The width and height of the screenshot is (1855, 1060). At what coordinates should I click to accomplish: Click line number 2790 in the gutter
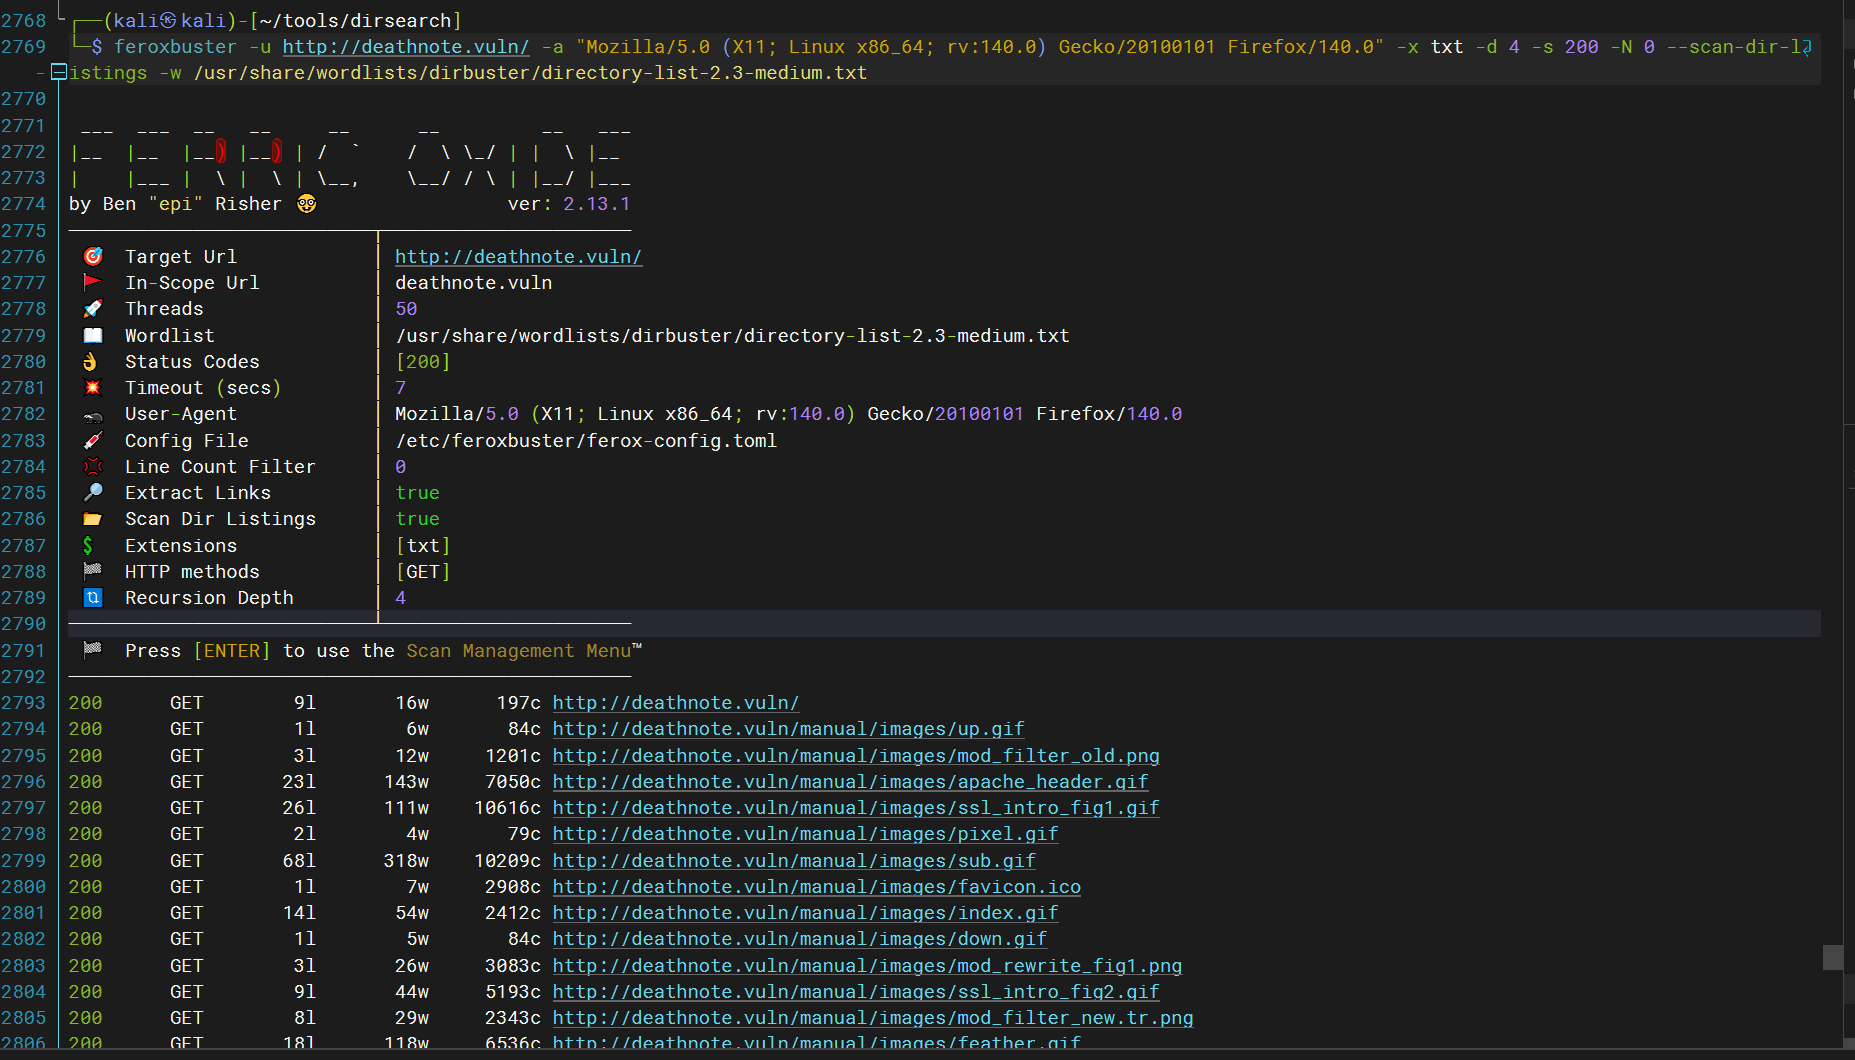coord(24,624)
